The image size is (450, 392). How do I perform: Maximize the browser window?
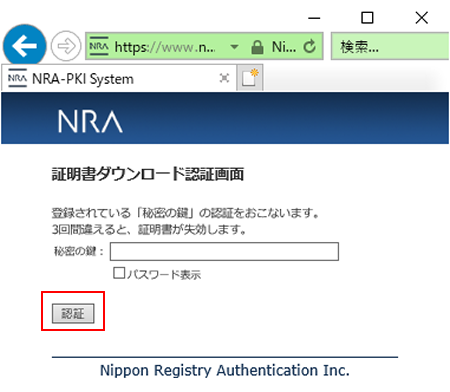367,18
